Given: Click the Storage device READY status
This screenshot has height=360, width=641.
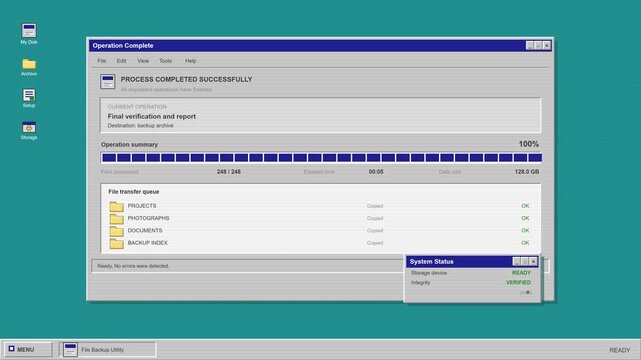Looking at the screenshot, I should (x=521, y=273).
